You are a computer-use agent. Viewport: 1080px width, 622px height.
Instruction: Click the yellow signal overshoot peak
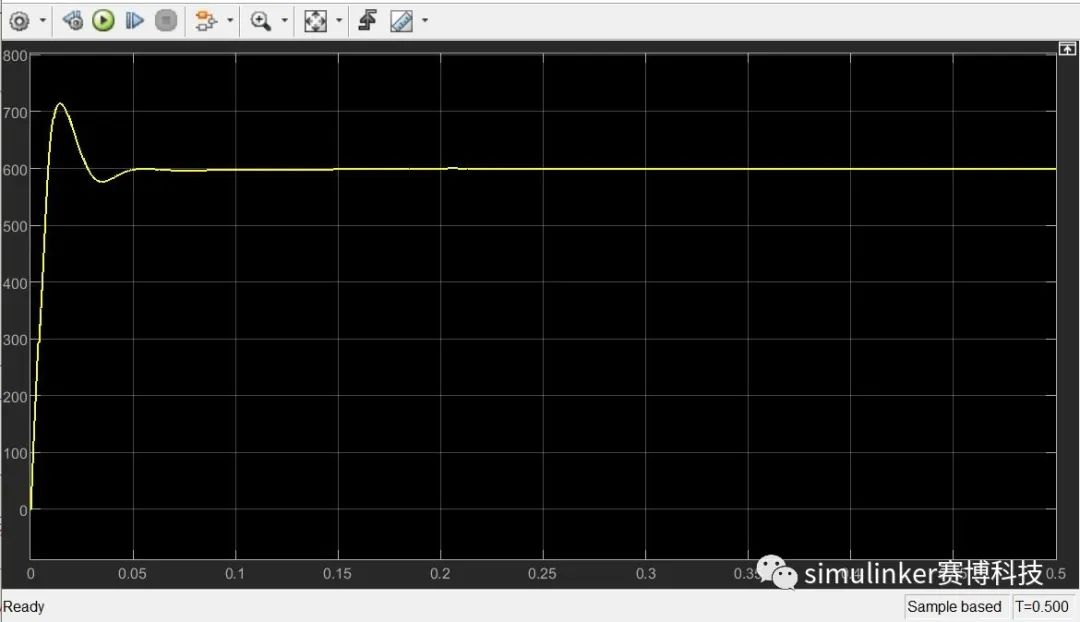click(60, 104)
